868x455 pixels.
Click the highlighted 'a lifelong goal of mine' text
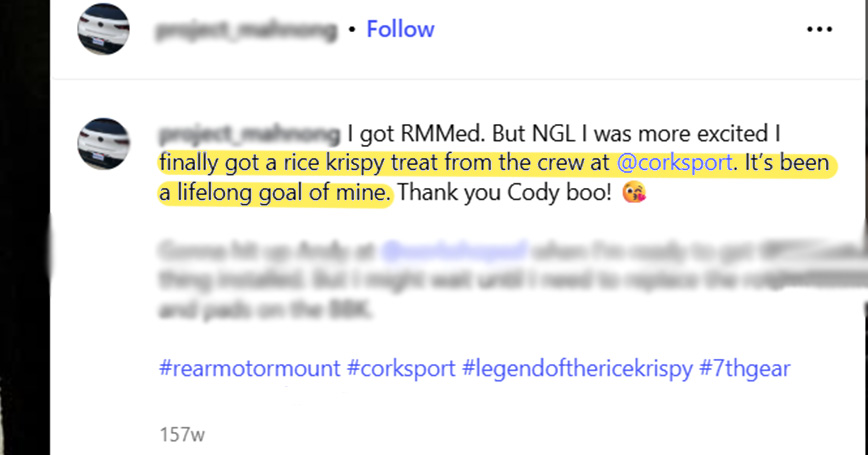point(275,192)
